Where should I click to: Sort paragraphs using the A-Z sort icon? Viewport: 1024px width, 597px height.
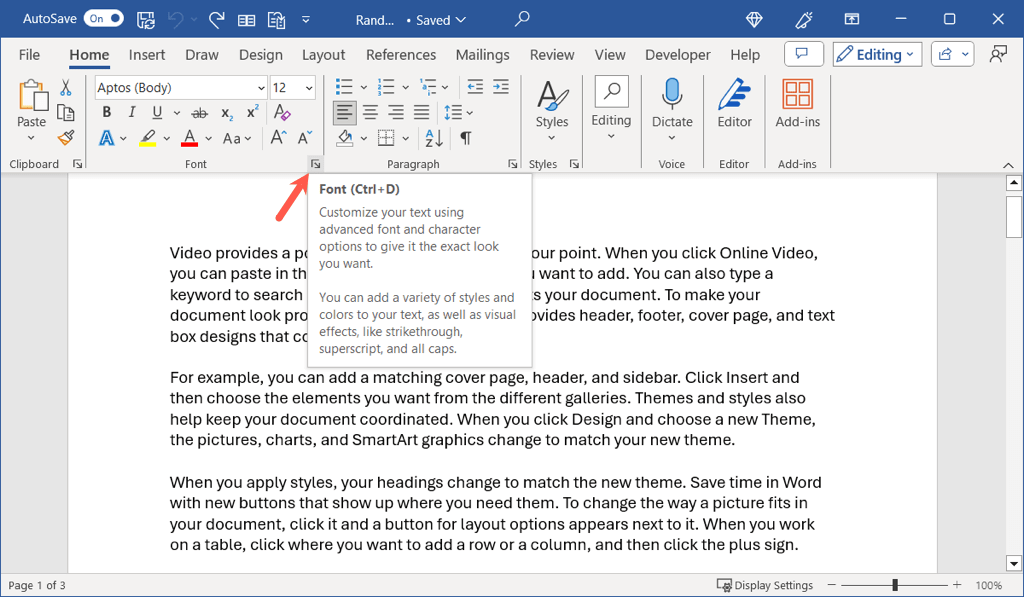pyautogui.click(x=435, y=138)
